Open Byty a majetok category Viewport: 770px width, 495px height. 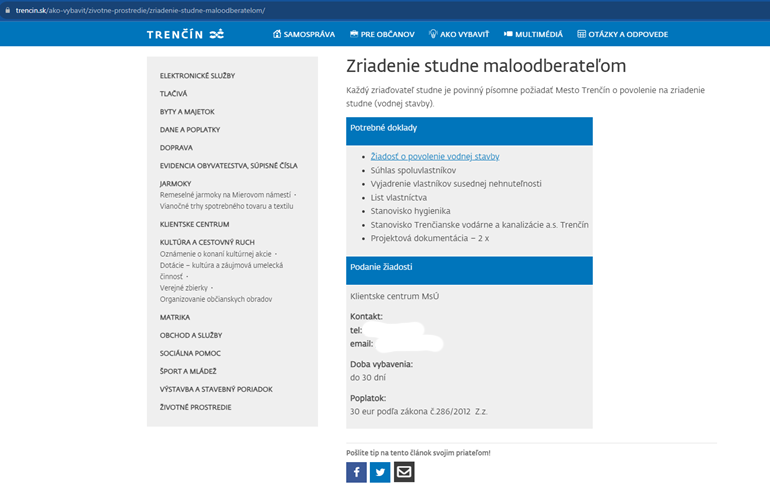click(x=187, y=112)
